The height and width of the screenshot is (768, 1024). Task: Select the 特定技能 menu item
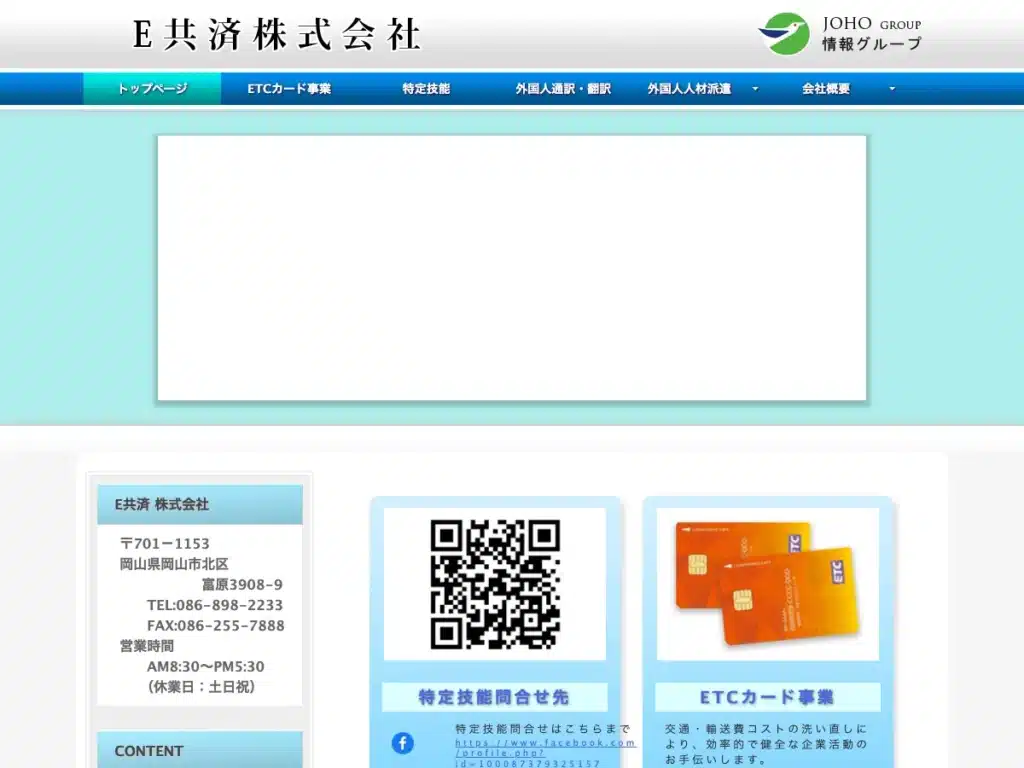426,89
